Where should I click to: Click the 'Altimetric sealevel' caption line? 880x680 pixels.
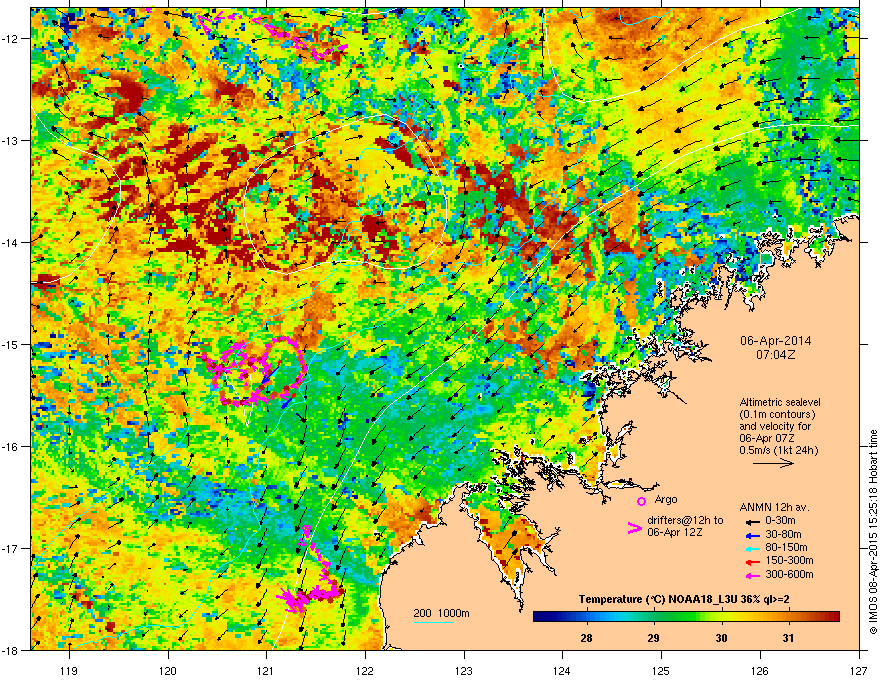780,402
